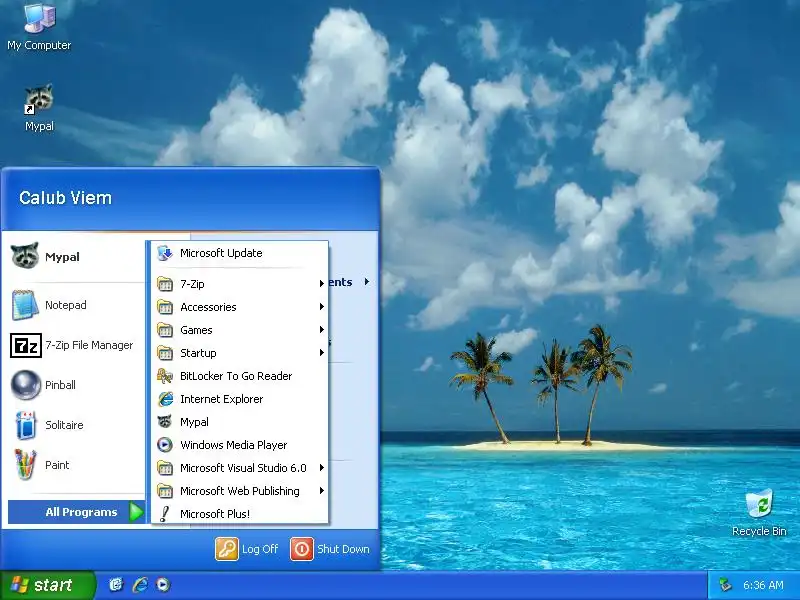Click the system tray network icon

[725, 585]
